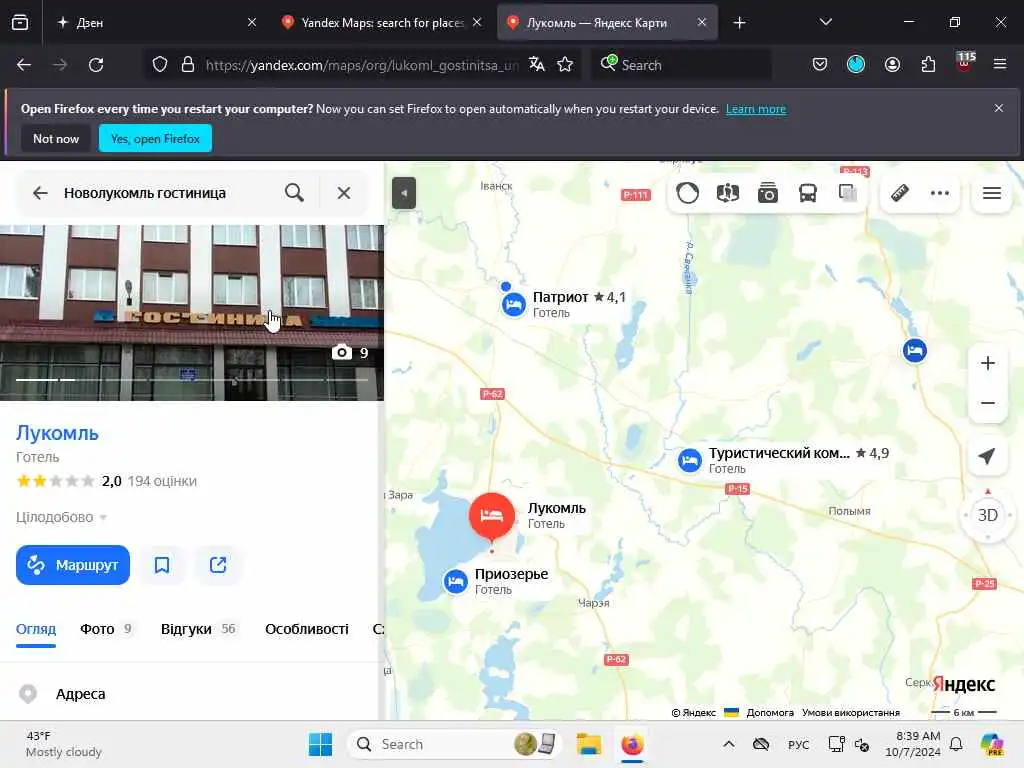Show hidden system tray icons chevron
Screen dimensions: 1024x768
(729, 744)
